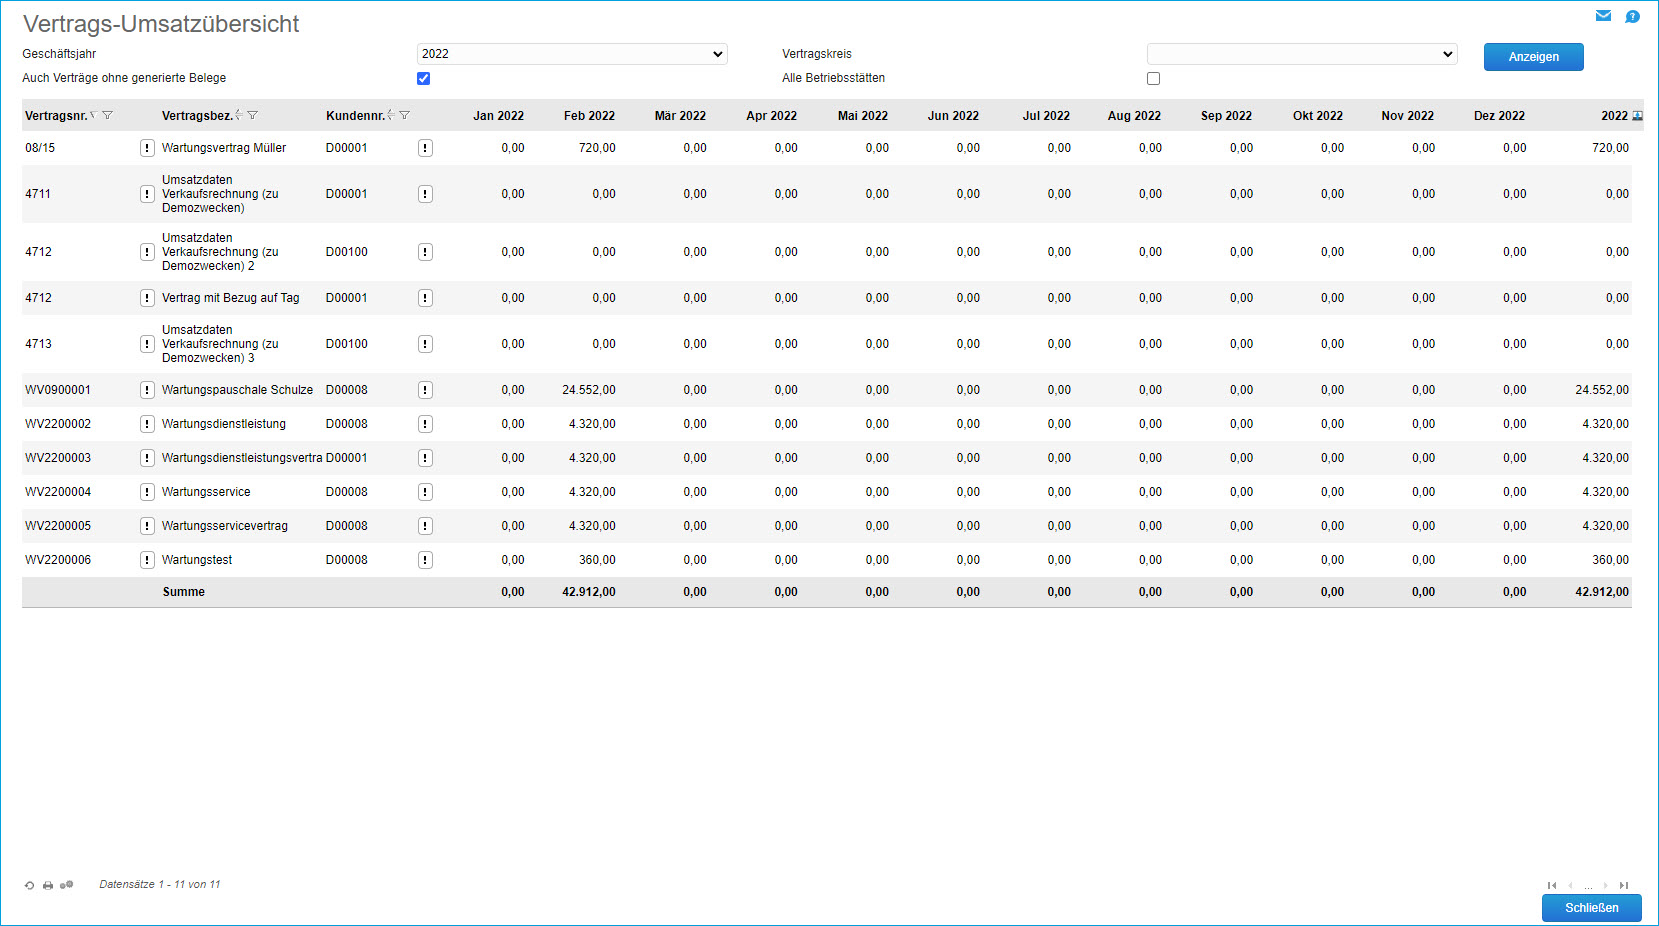Open the help question-mark bubble icon

click(1632, 16)
